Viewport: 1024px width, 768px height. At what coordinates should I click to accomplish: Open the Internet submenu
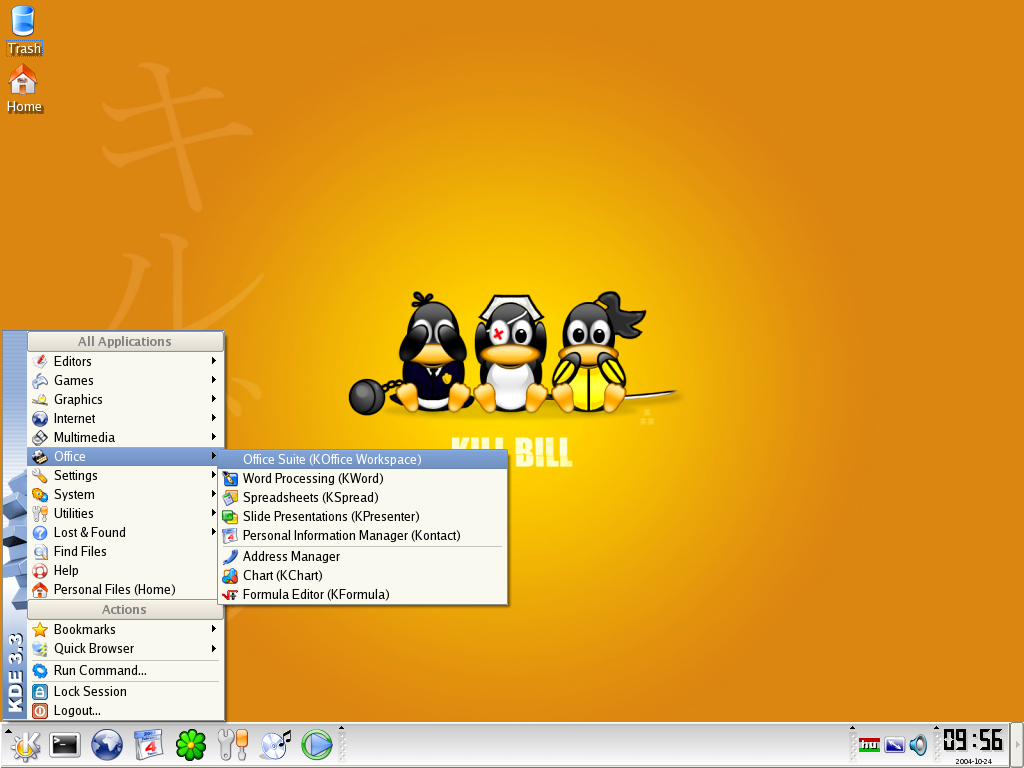pos(124,418)
